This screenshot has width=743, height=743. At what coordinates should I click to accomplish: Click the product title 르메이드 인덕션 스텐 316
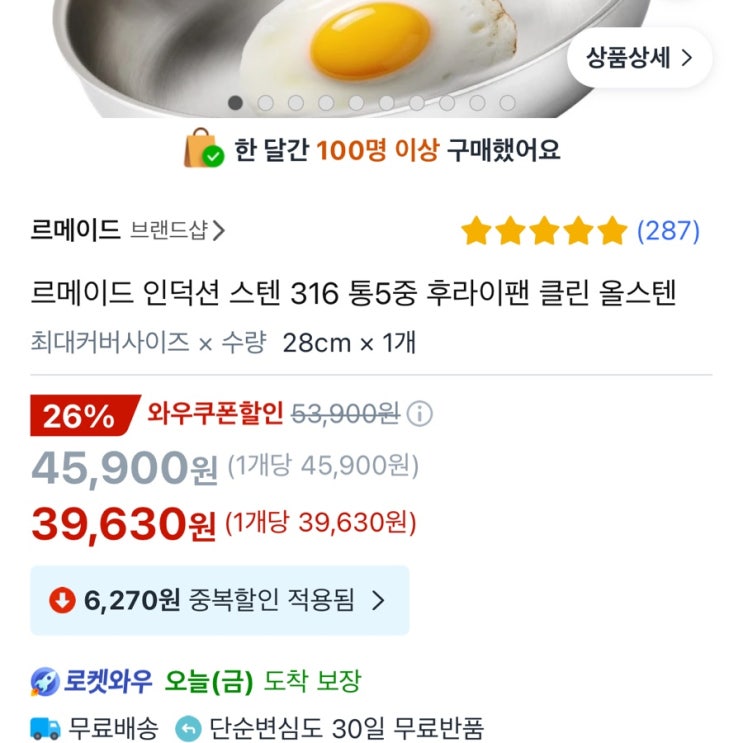(x=354, y=293)
